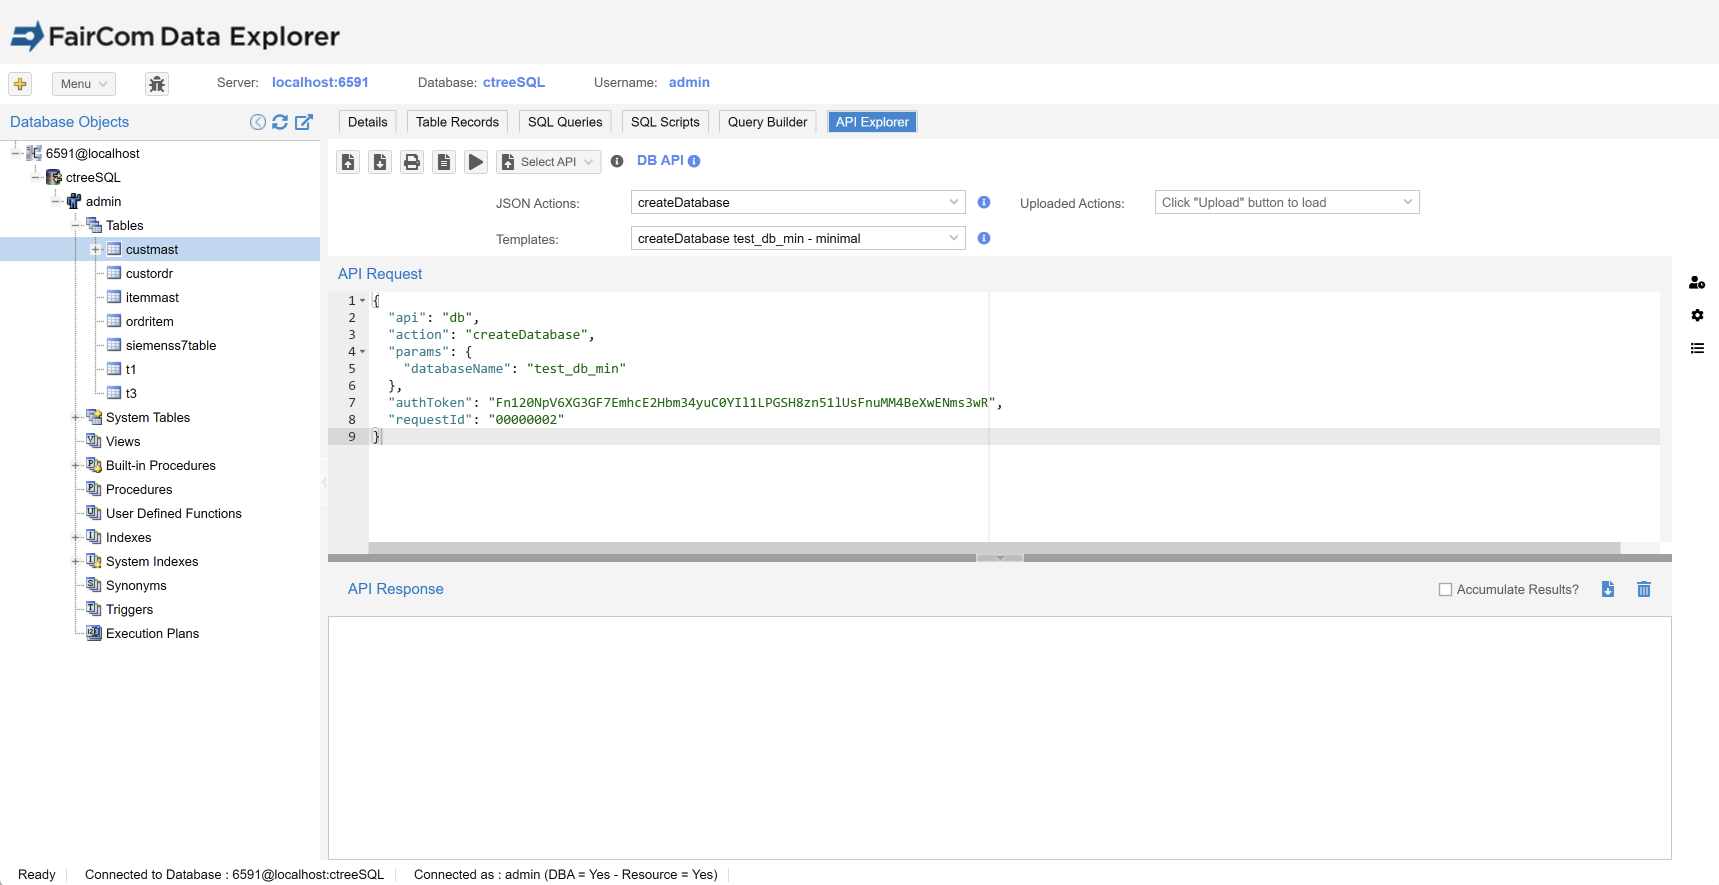Click the dark info icon beside Select API
Screen dimensions: 1719x885
click(x=617, y=161)
